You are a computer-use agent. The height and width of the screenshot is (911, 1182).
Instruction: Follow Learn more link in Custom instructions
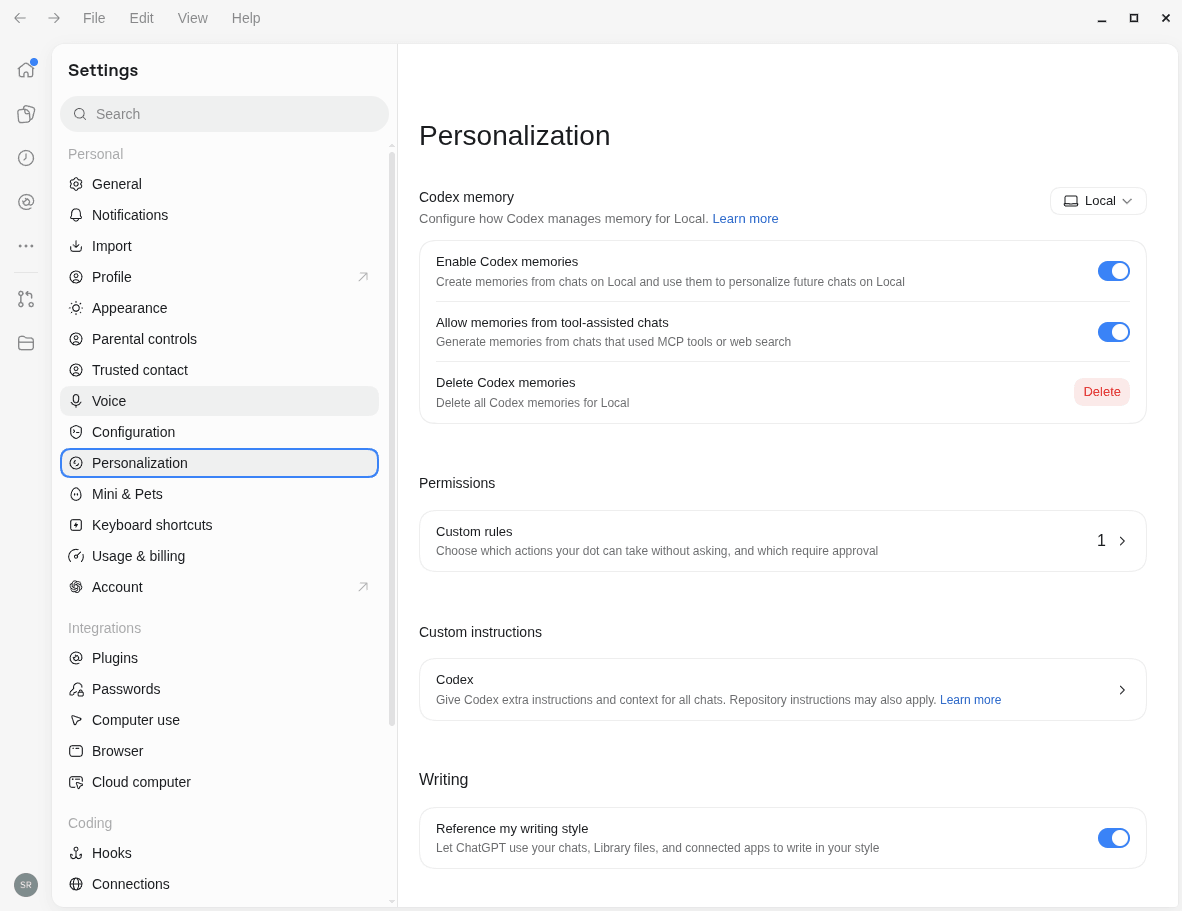970,700
